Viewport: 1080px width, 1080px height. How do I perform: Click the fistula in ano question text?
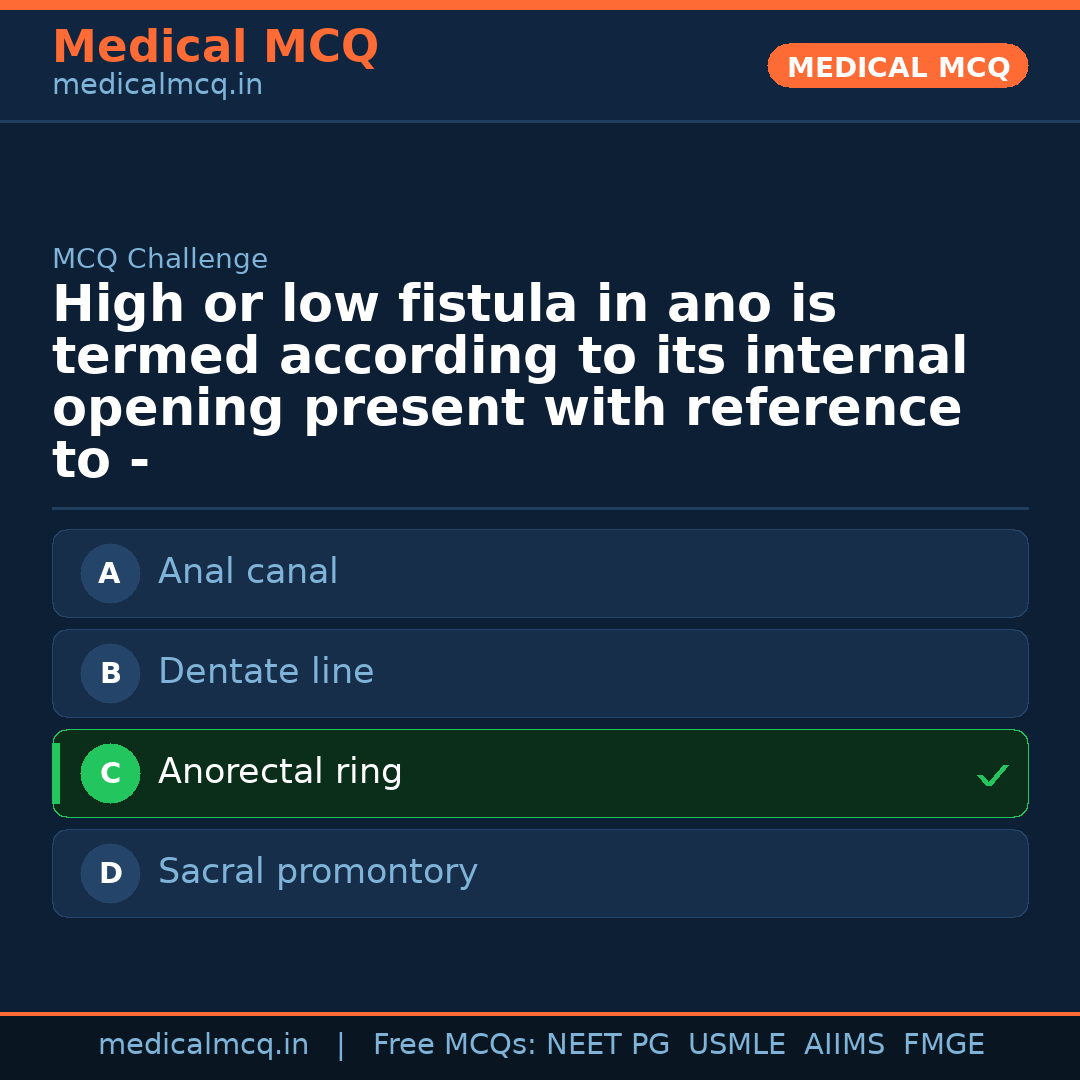tap(509, 382)
